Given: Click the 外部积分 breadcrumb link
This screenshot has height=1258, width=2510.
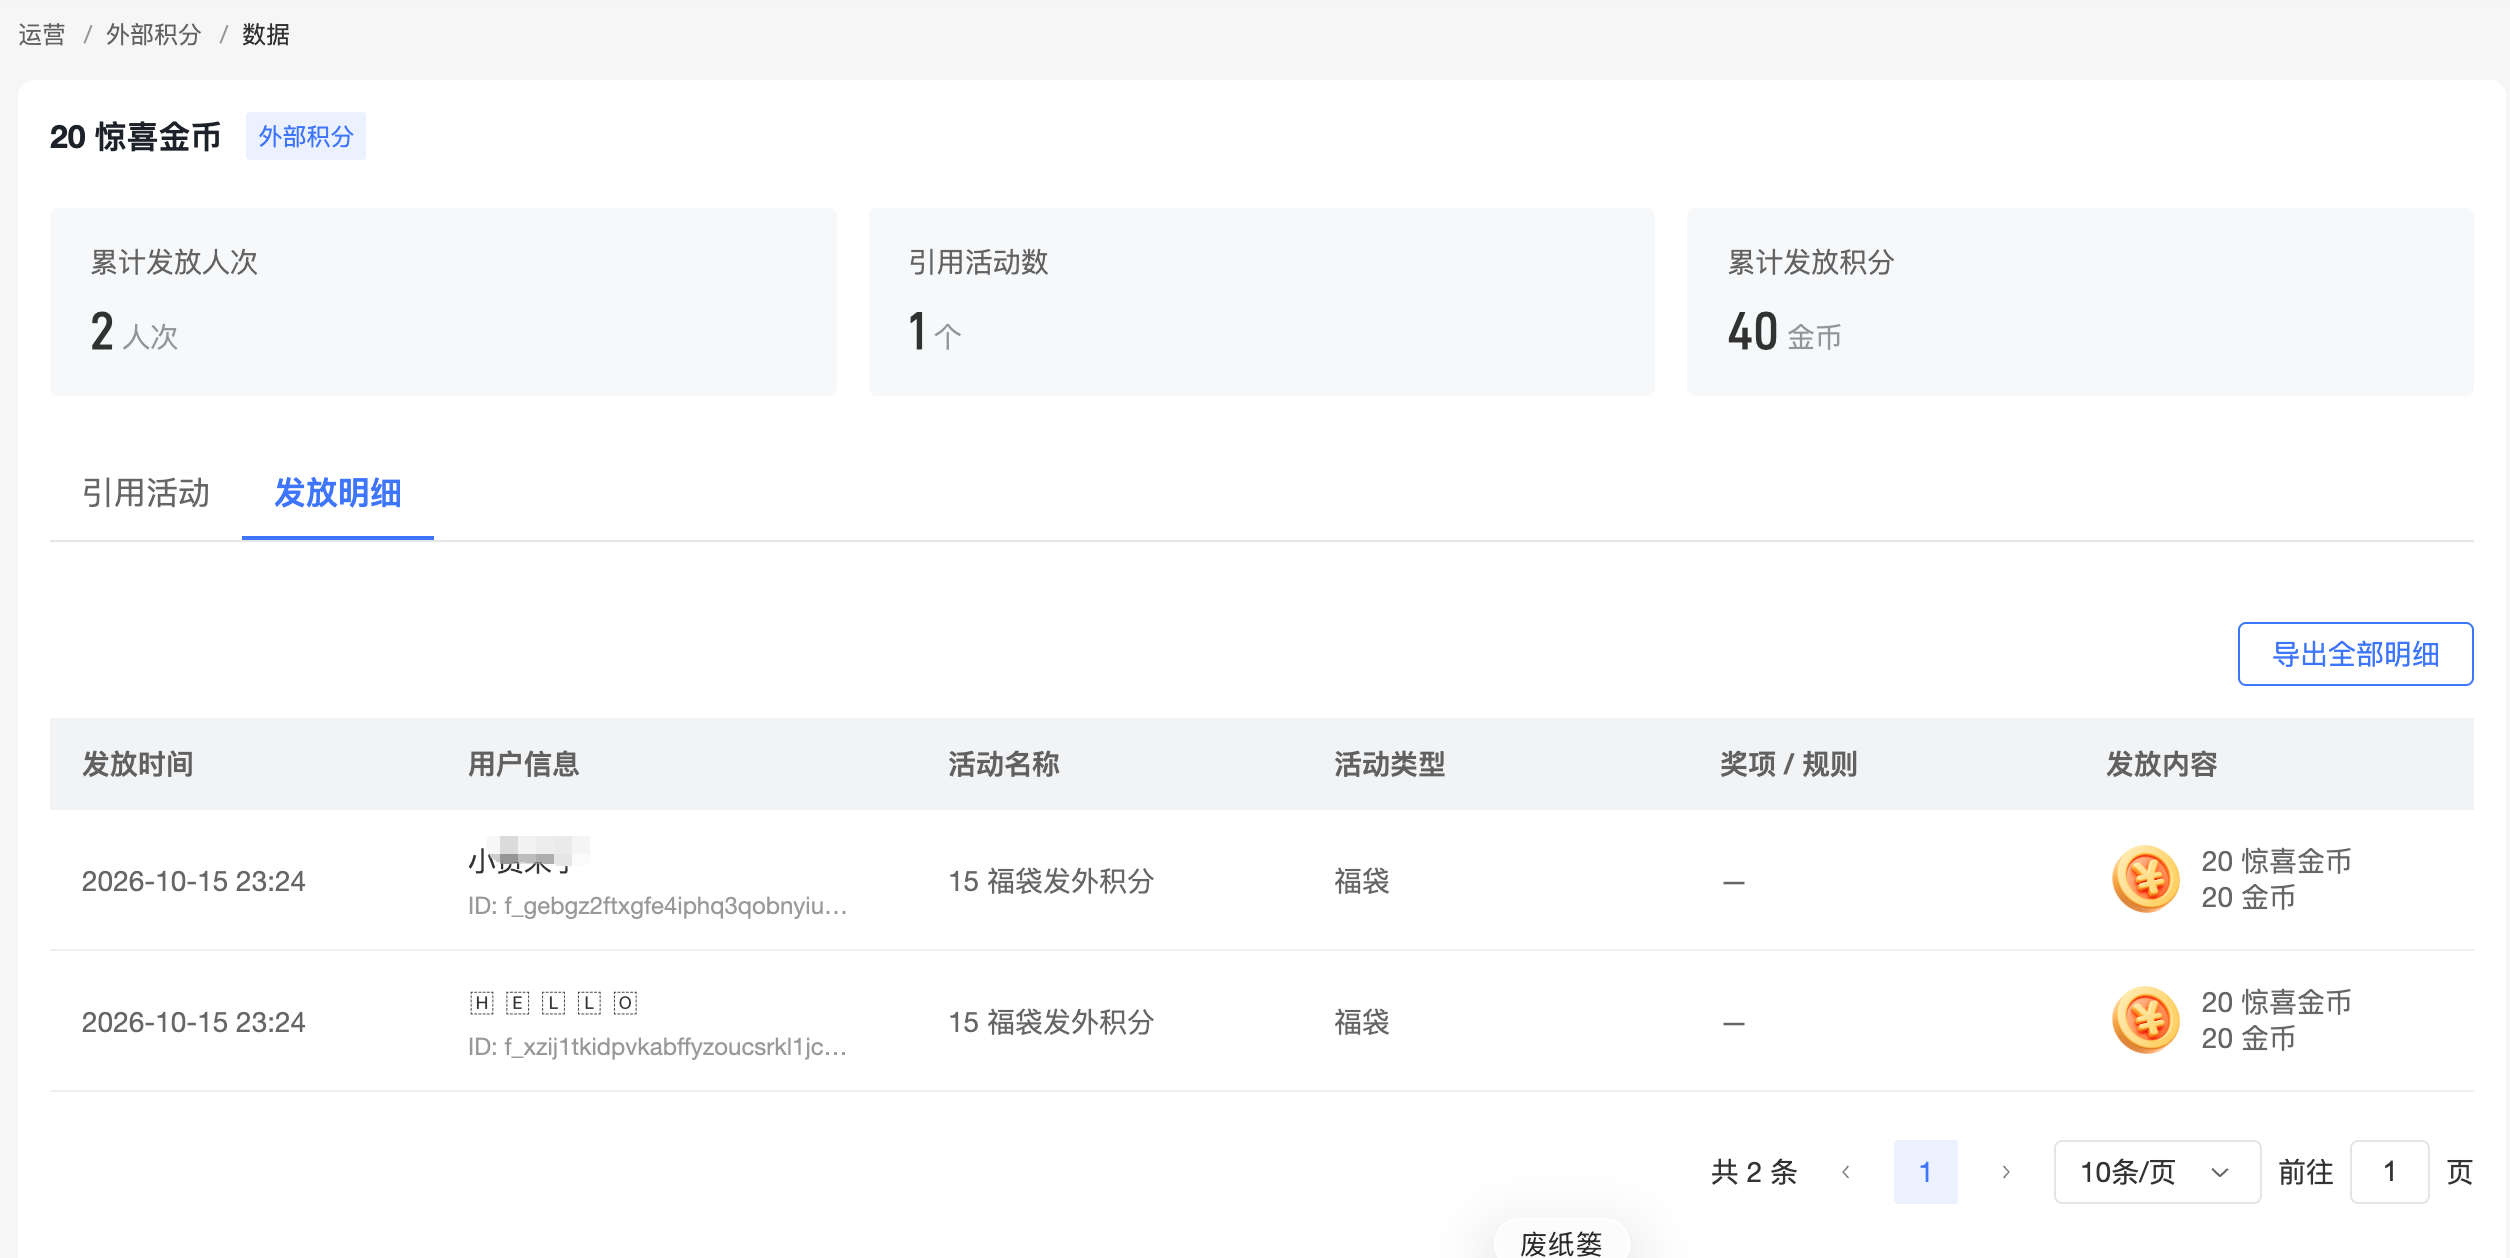Looking at the screenshot, I should [154, 35].
